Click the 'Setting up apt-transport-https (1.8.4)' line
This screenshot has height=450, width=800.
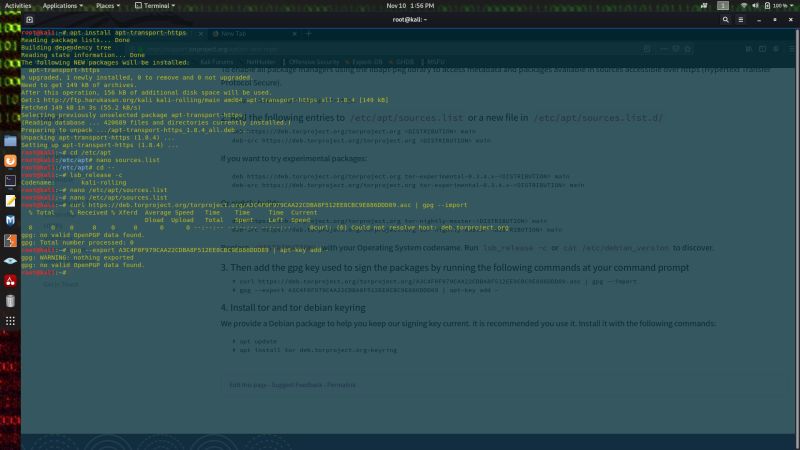pos(99,145)
